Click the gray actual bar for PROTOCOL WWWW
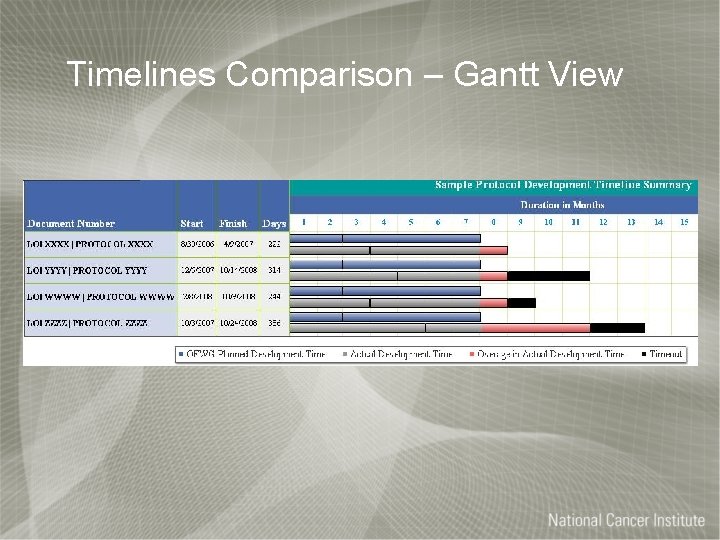The width and height of the screenshot is (720, 540). pyautogui.click(x=385, y=303)
